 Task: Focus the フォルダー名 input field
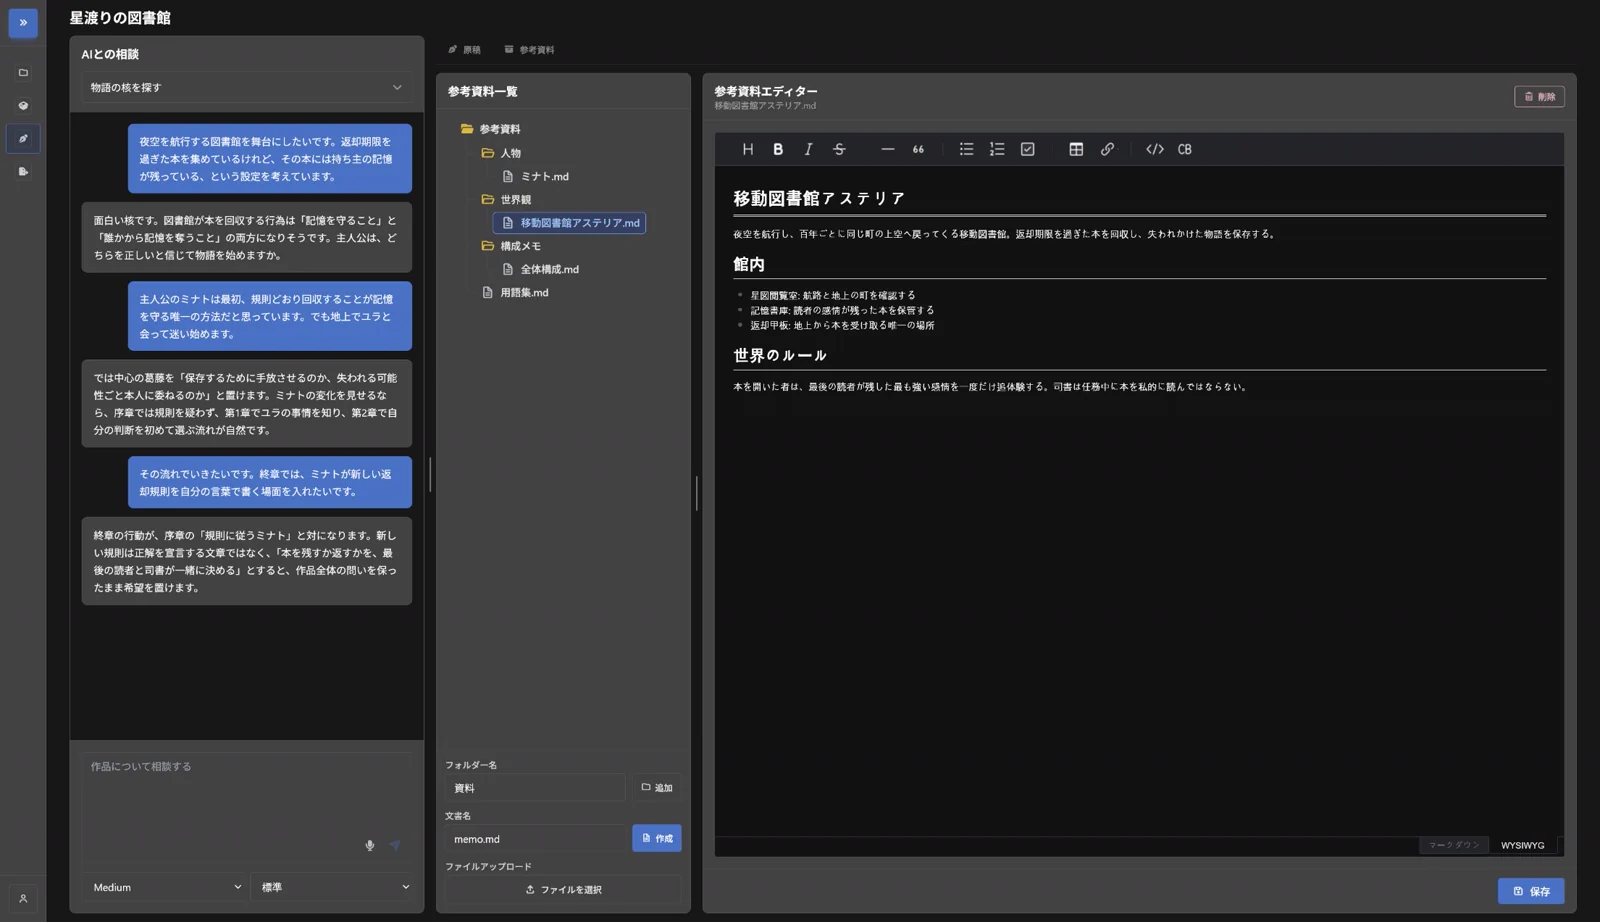click(x=535, y=788)
